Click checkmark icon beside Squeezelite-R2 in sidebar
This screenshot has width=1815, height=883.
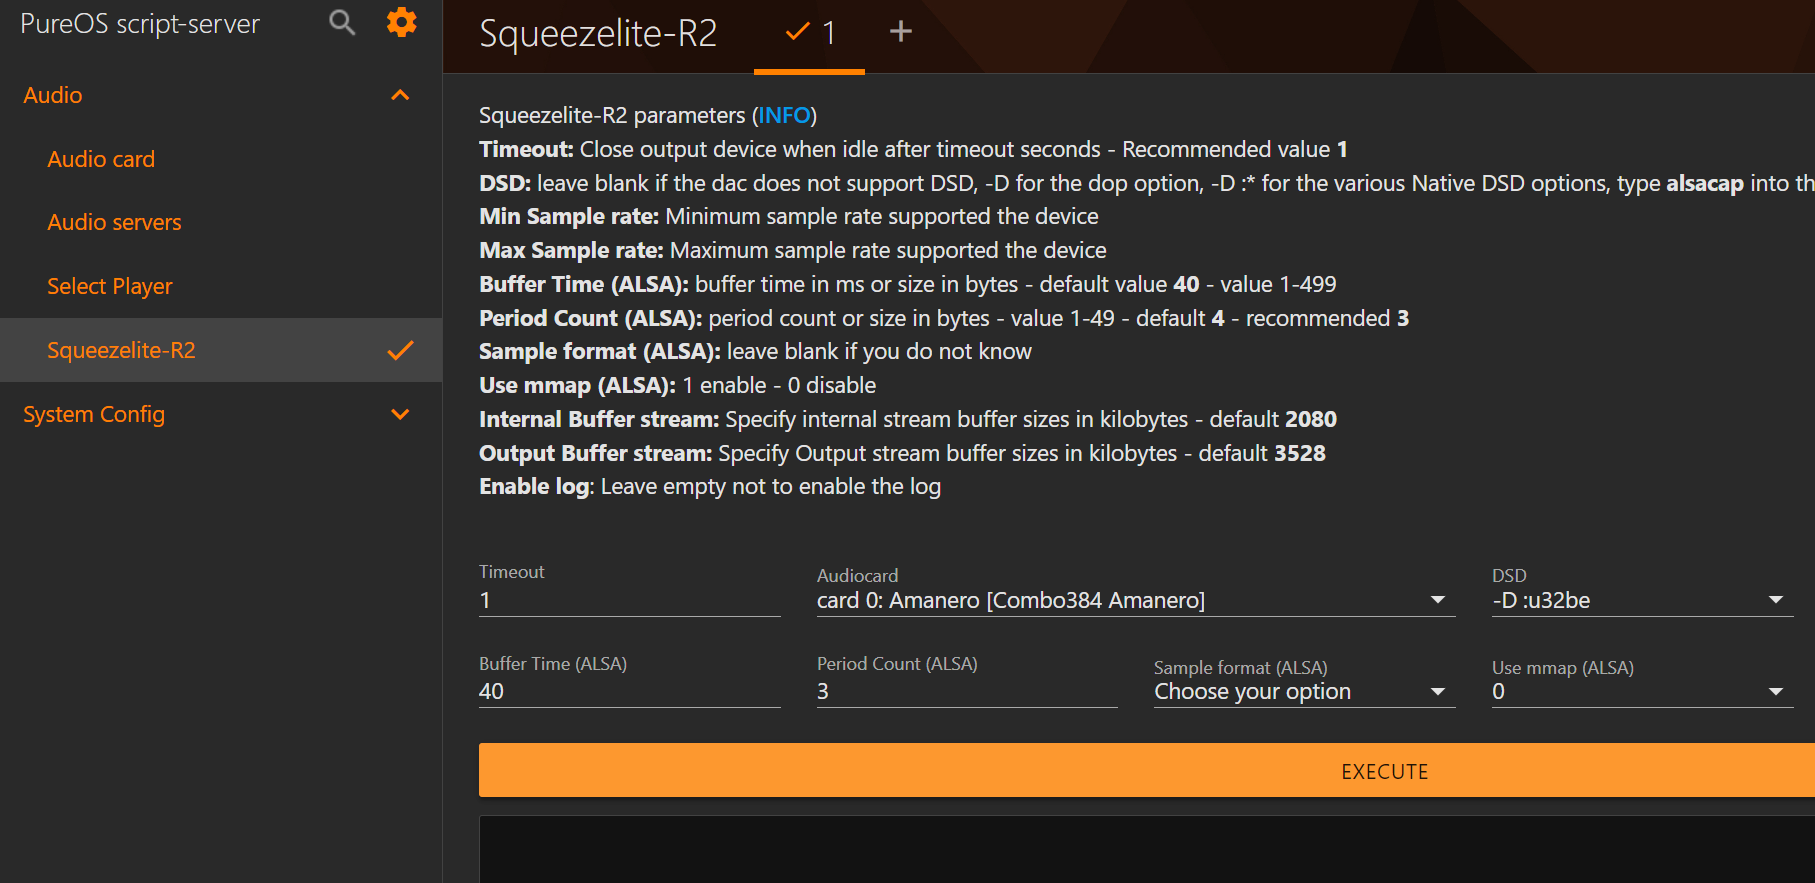point(400,350)
